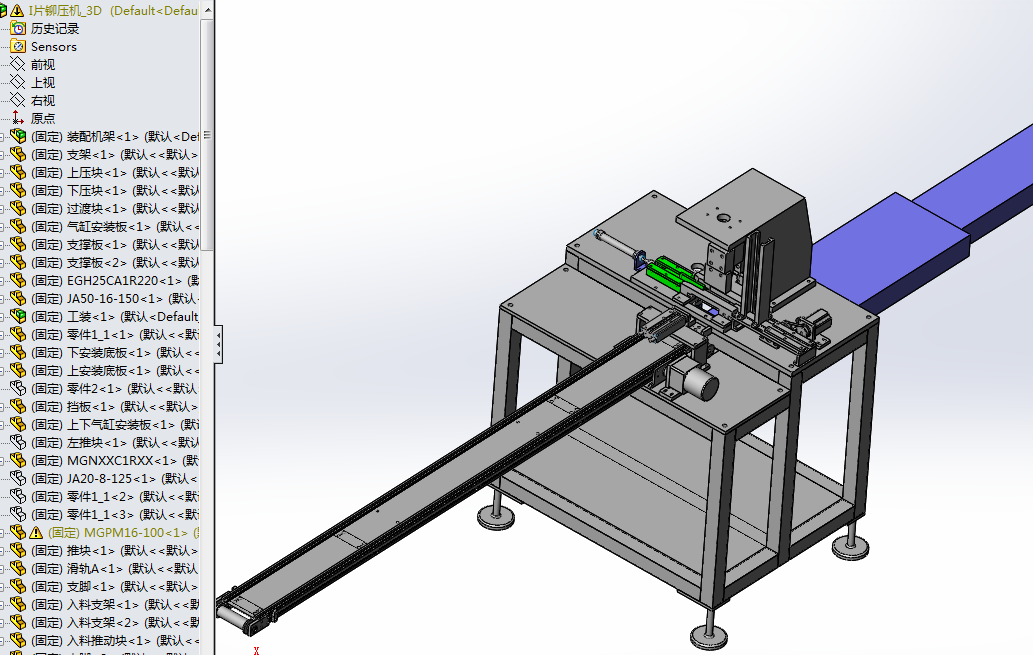Click the part icon of 过渡块<1>
Image resolution: width=1033 pixels, height=655 pixels.
(x=18, y=208)
